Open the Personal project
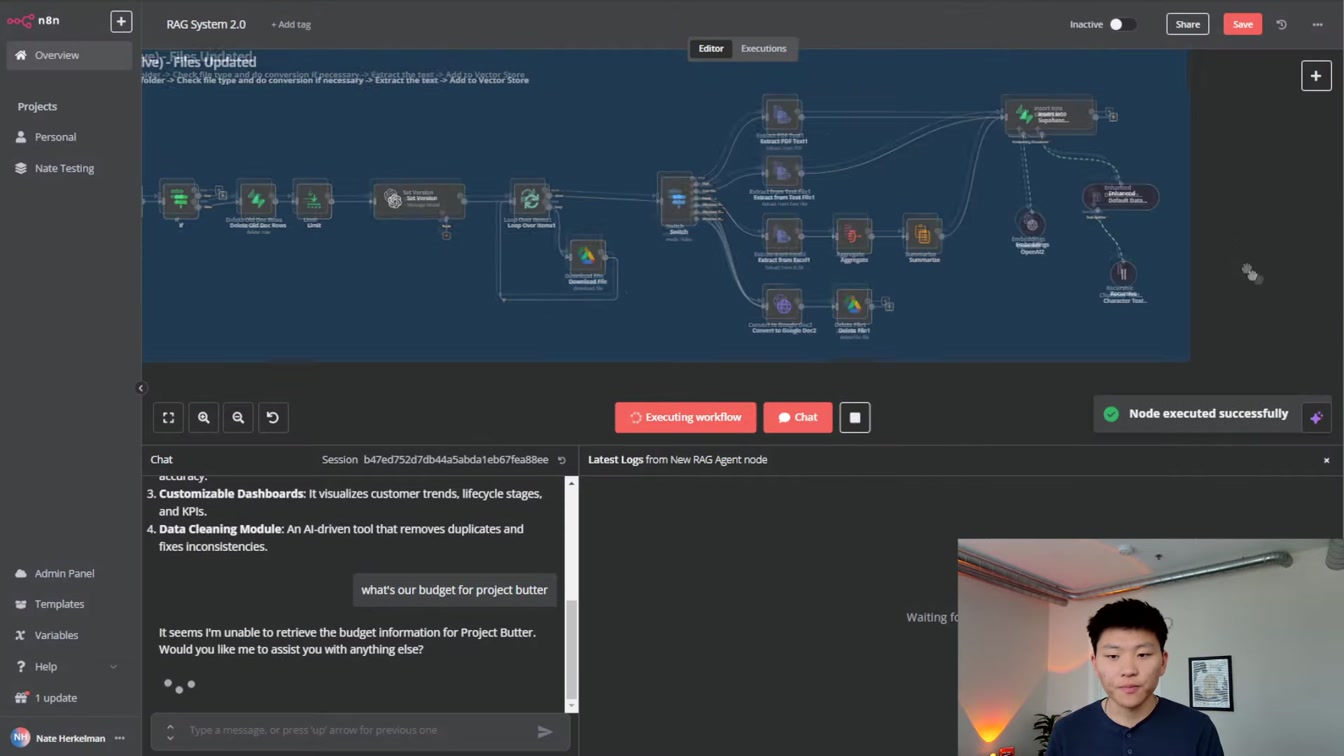 [x=69, y=137]
